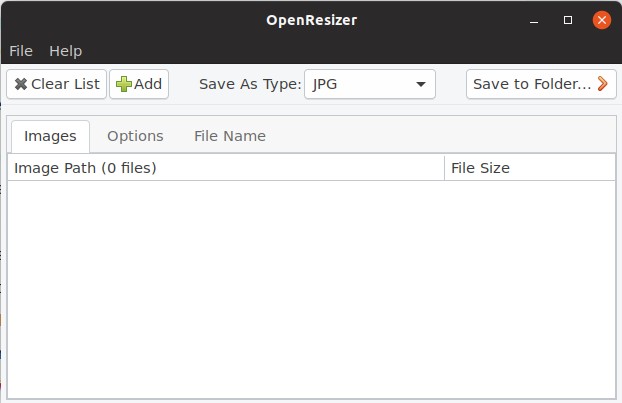
Task: Expand the file type dropdown arrow
Action: (x=421, y=84)
